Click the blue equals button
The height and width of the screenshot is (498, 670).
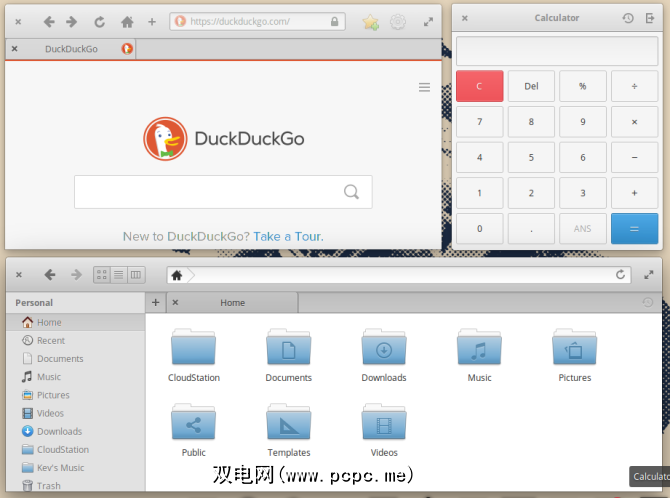635,229
